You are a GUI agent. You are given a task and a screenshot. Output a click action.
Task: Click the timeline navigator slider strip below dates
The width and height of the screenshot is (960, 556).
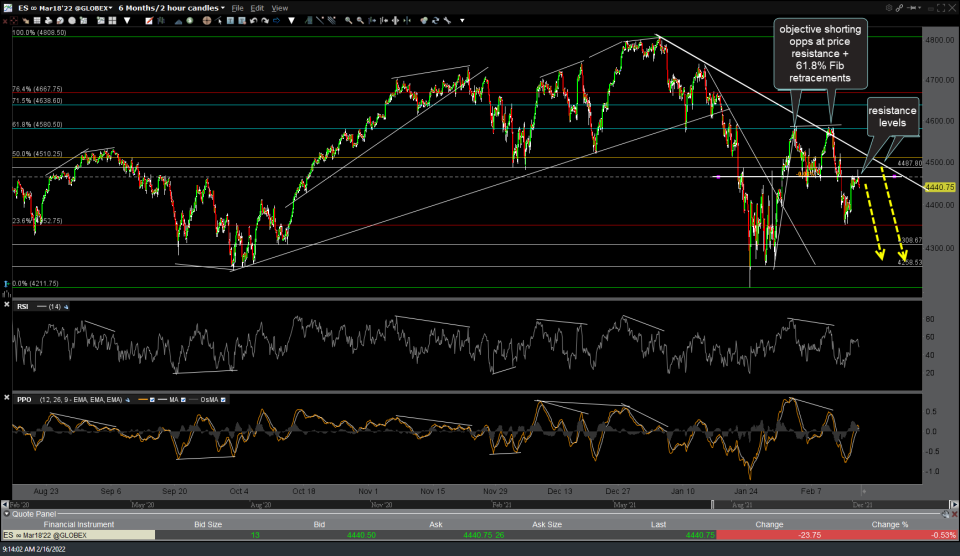click(480, 505)
